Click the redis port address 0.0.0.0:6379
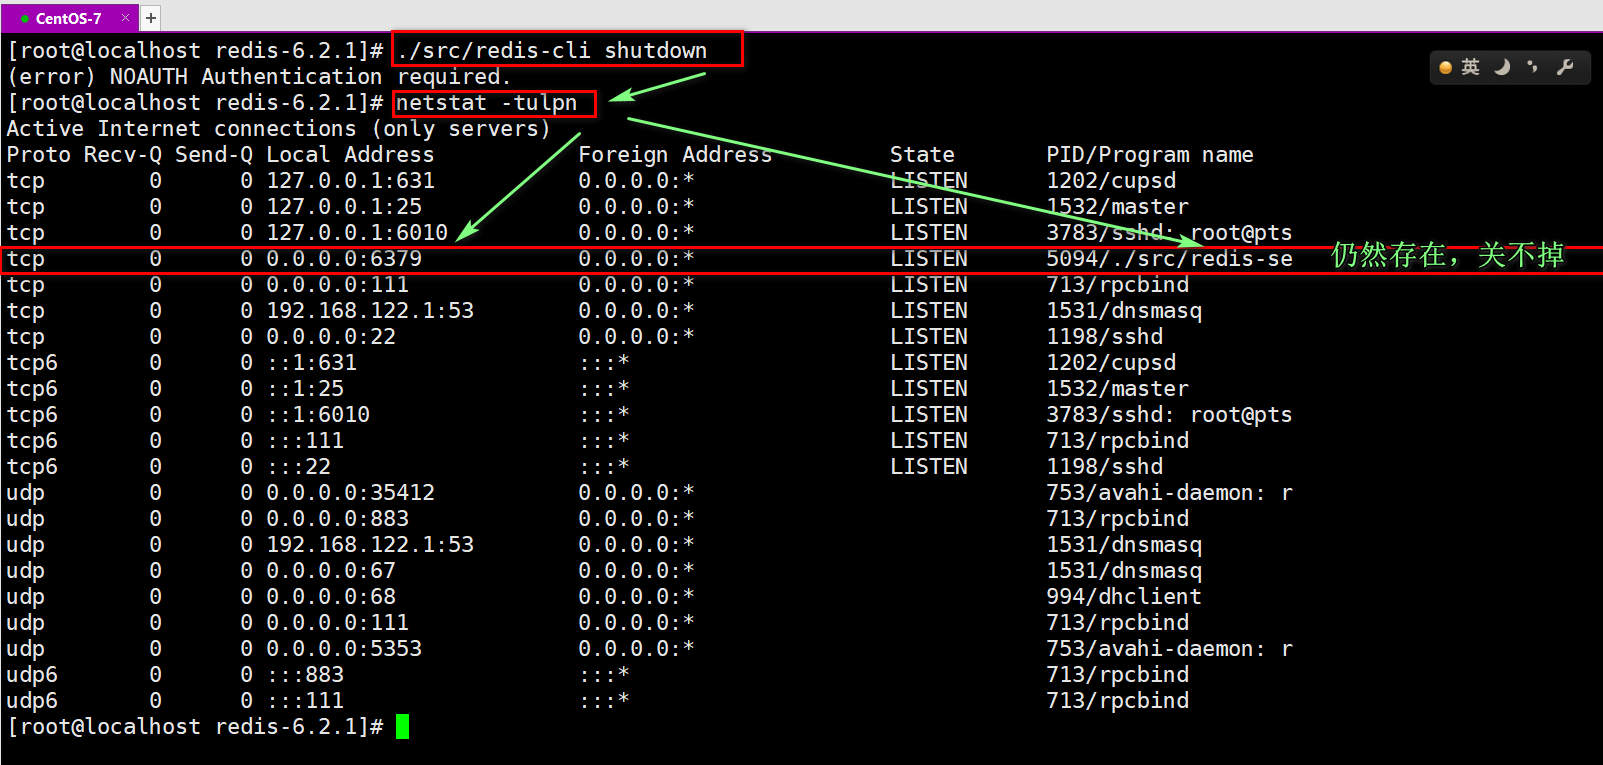This screenshot has height=765, width=1603. pyautogui.click(x=344, y=258)
